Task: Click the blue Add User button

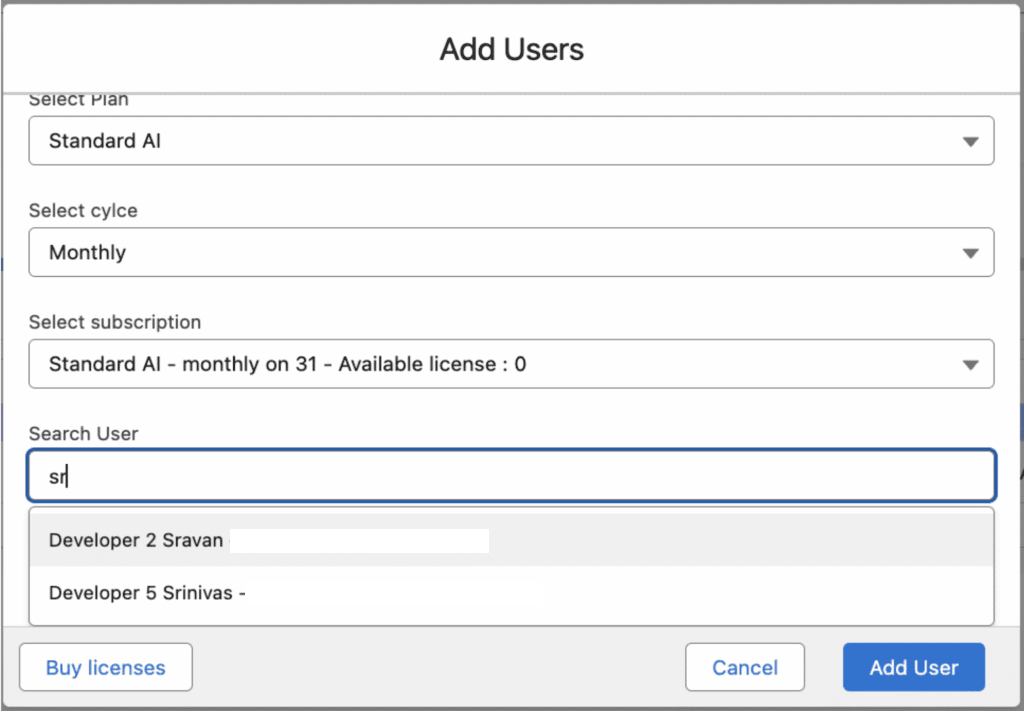Action: [x=914, y=667]
